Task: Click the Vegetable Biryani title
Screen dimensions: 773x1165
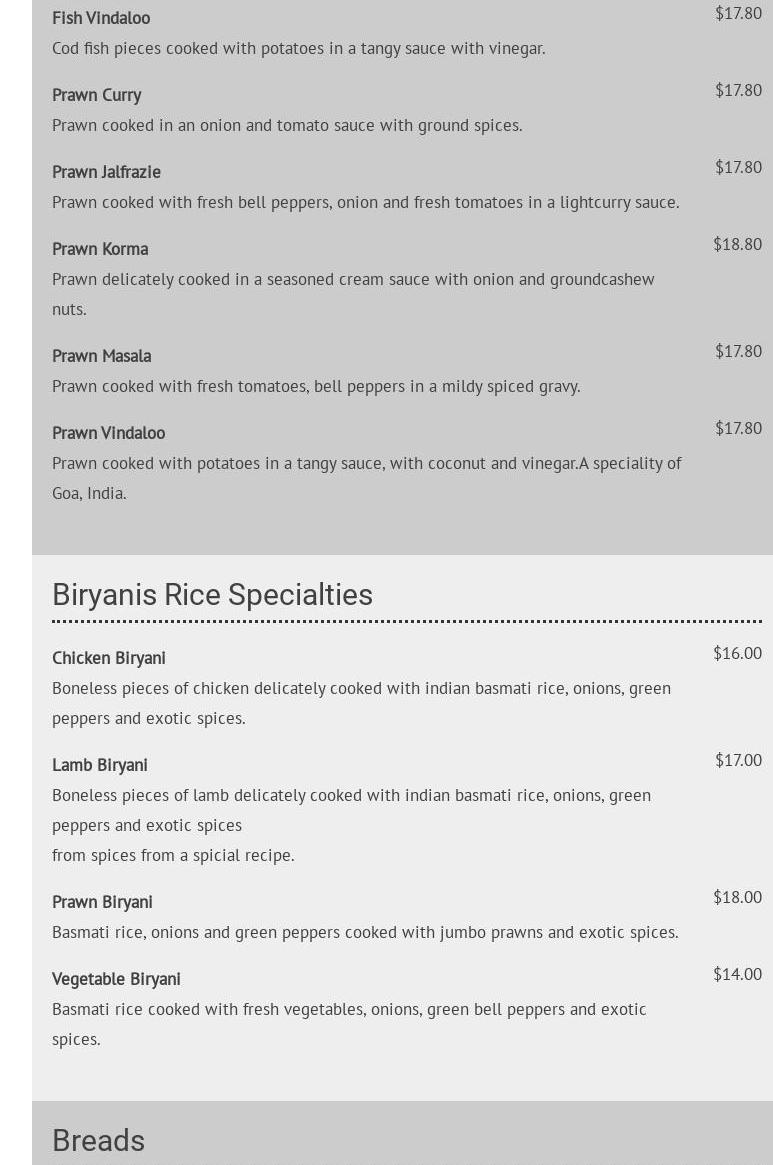Action: 116,979
